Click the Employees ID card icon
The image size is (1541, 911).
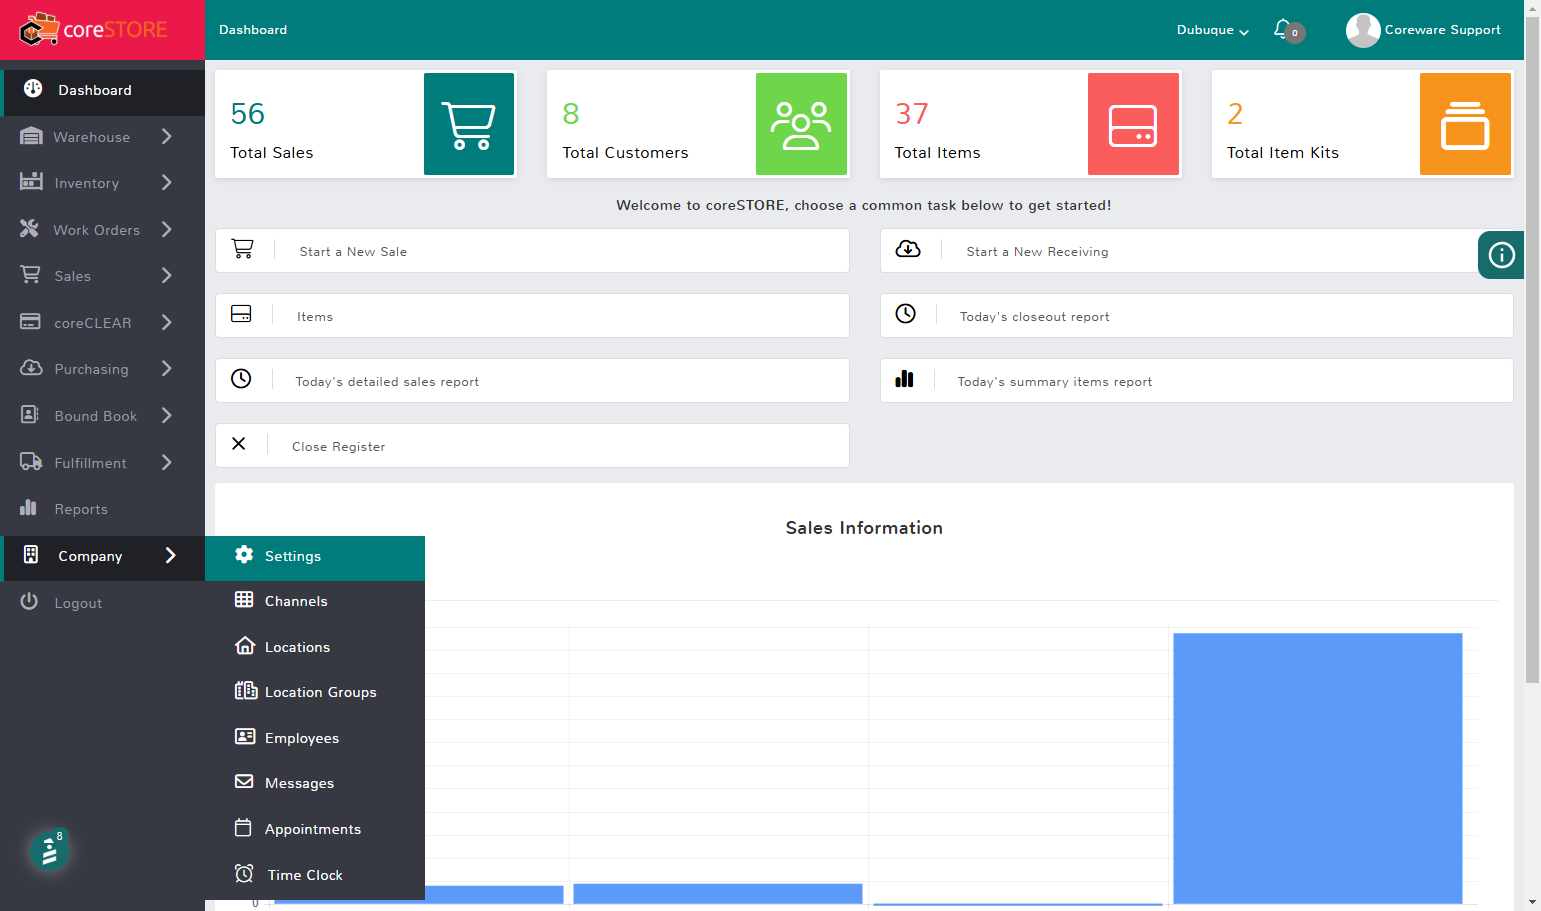pyautogui.click(x=244, y=737)
